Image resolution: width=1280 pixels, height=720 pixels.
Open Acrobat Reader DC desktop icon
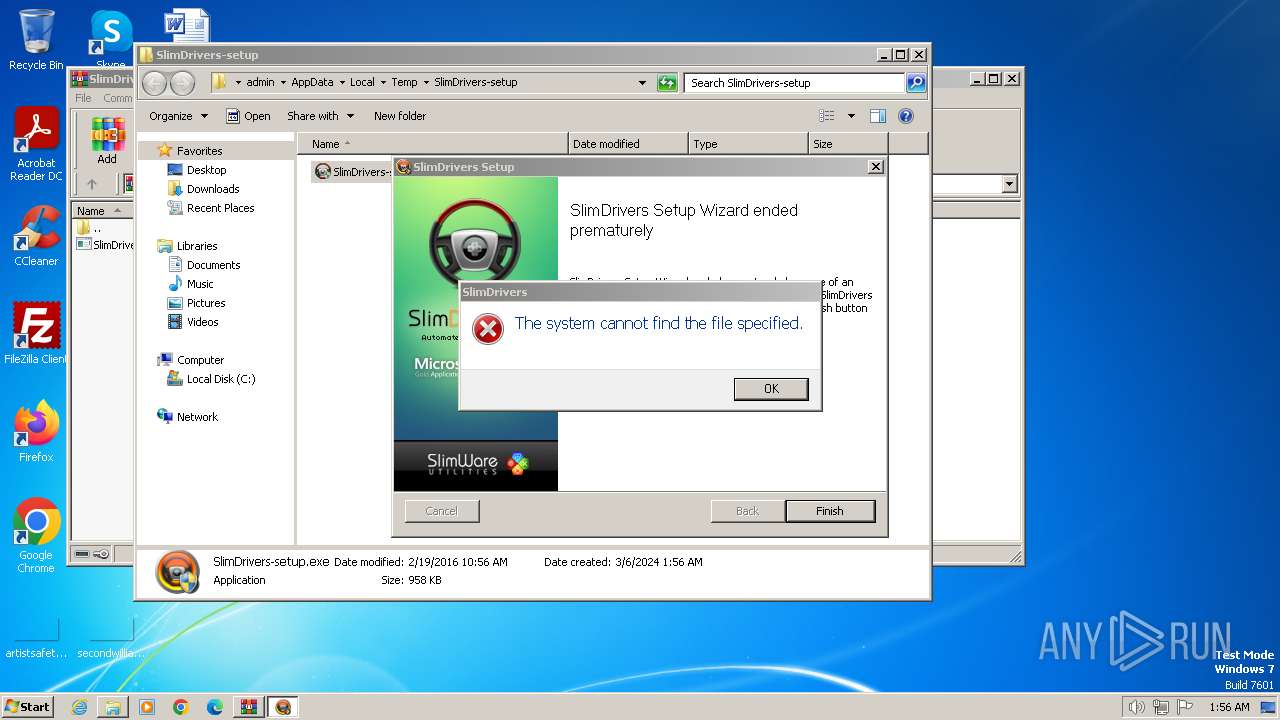click(36, 145)
